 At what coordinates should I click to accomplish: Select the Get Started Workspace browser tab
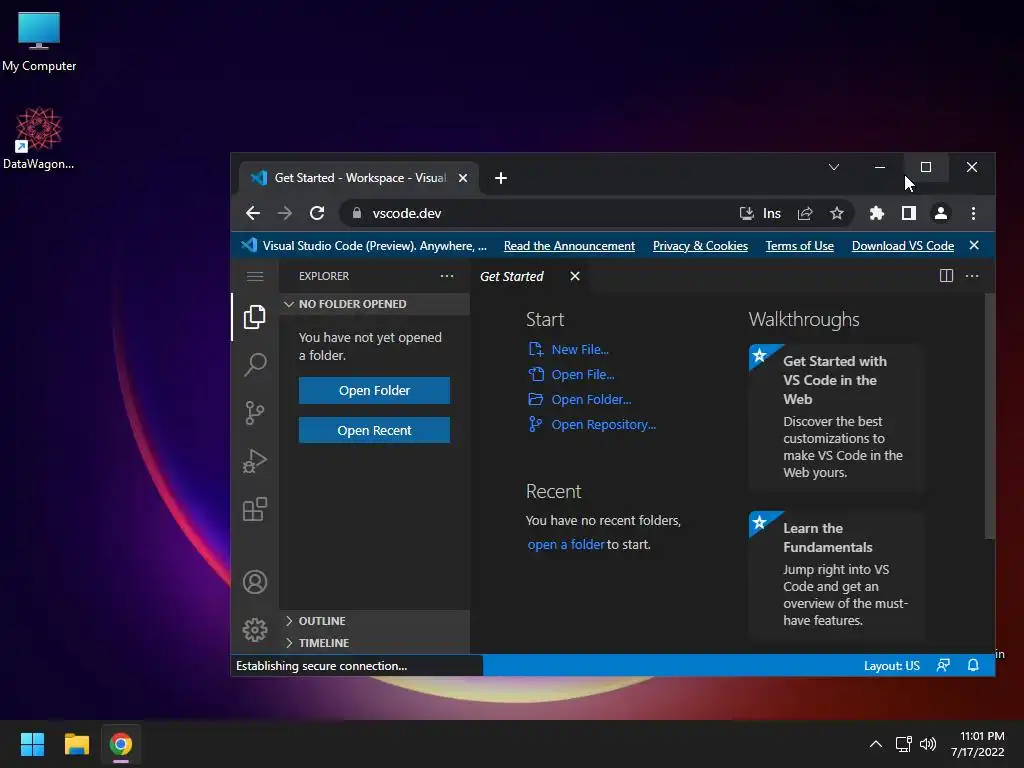tap(359, 178)
